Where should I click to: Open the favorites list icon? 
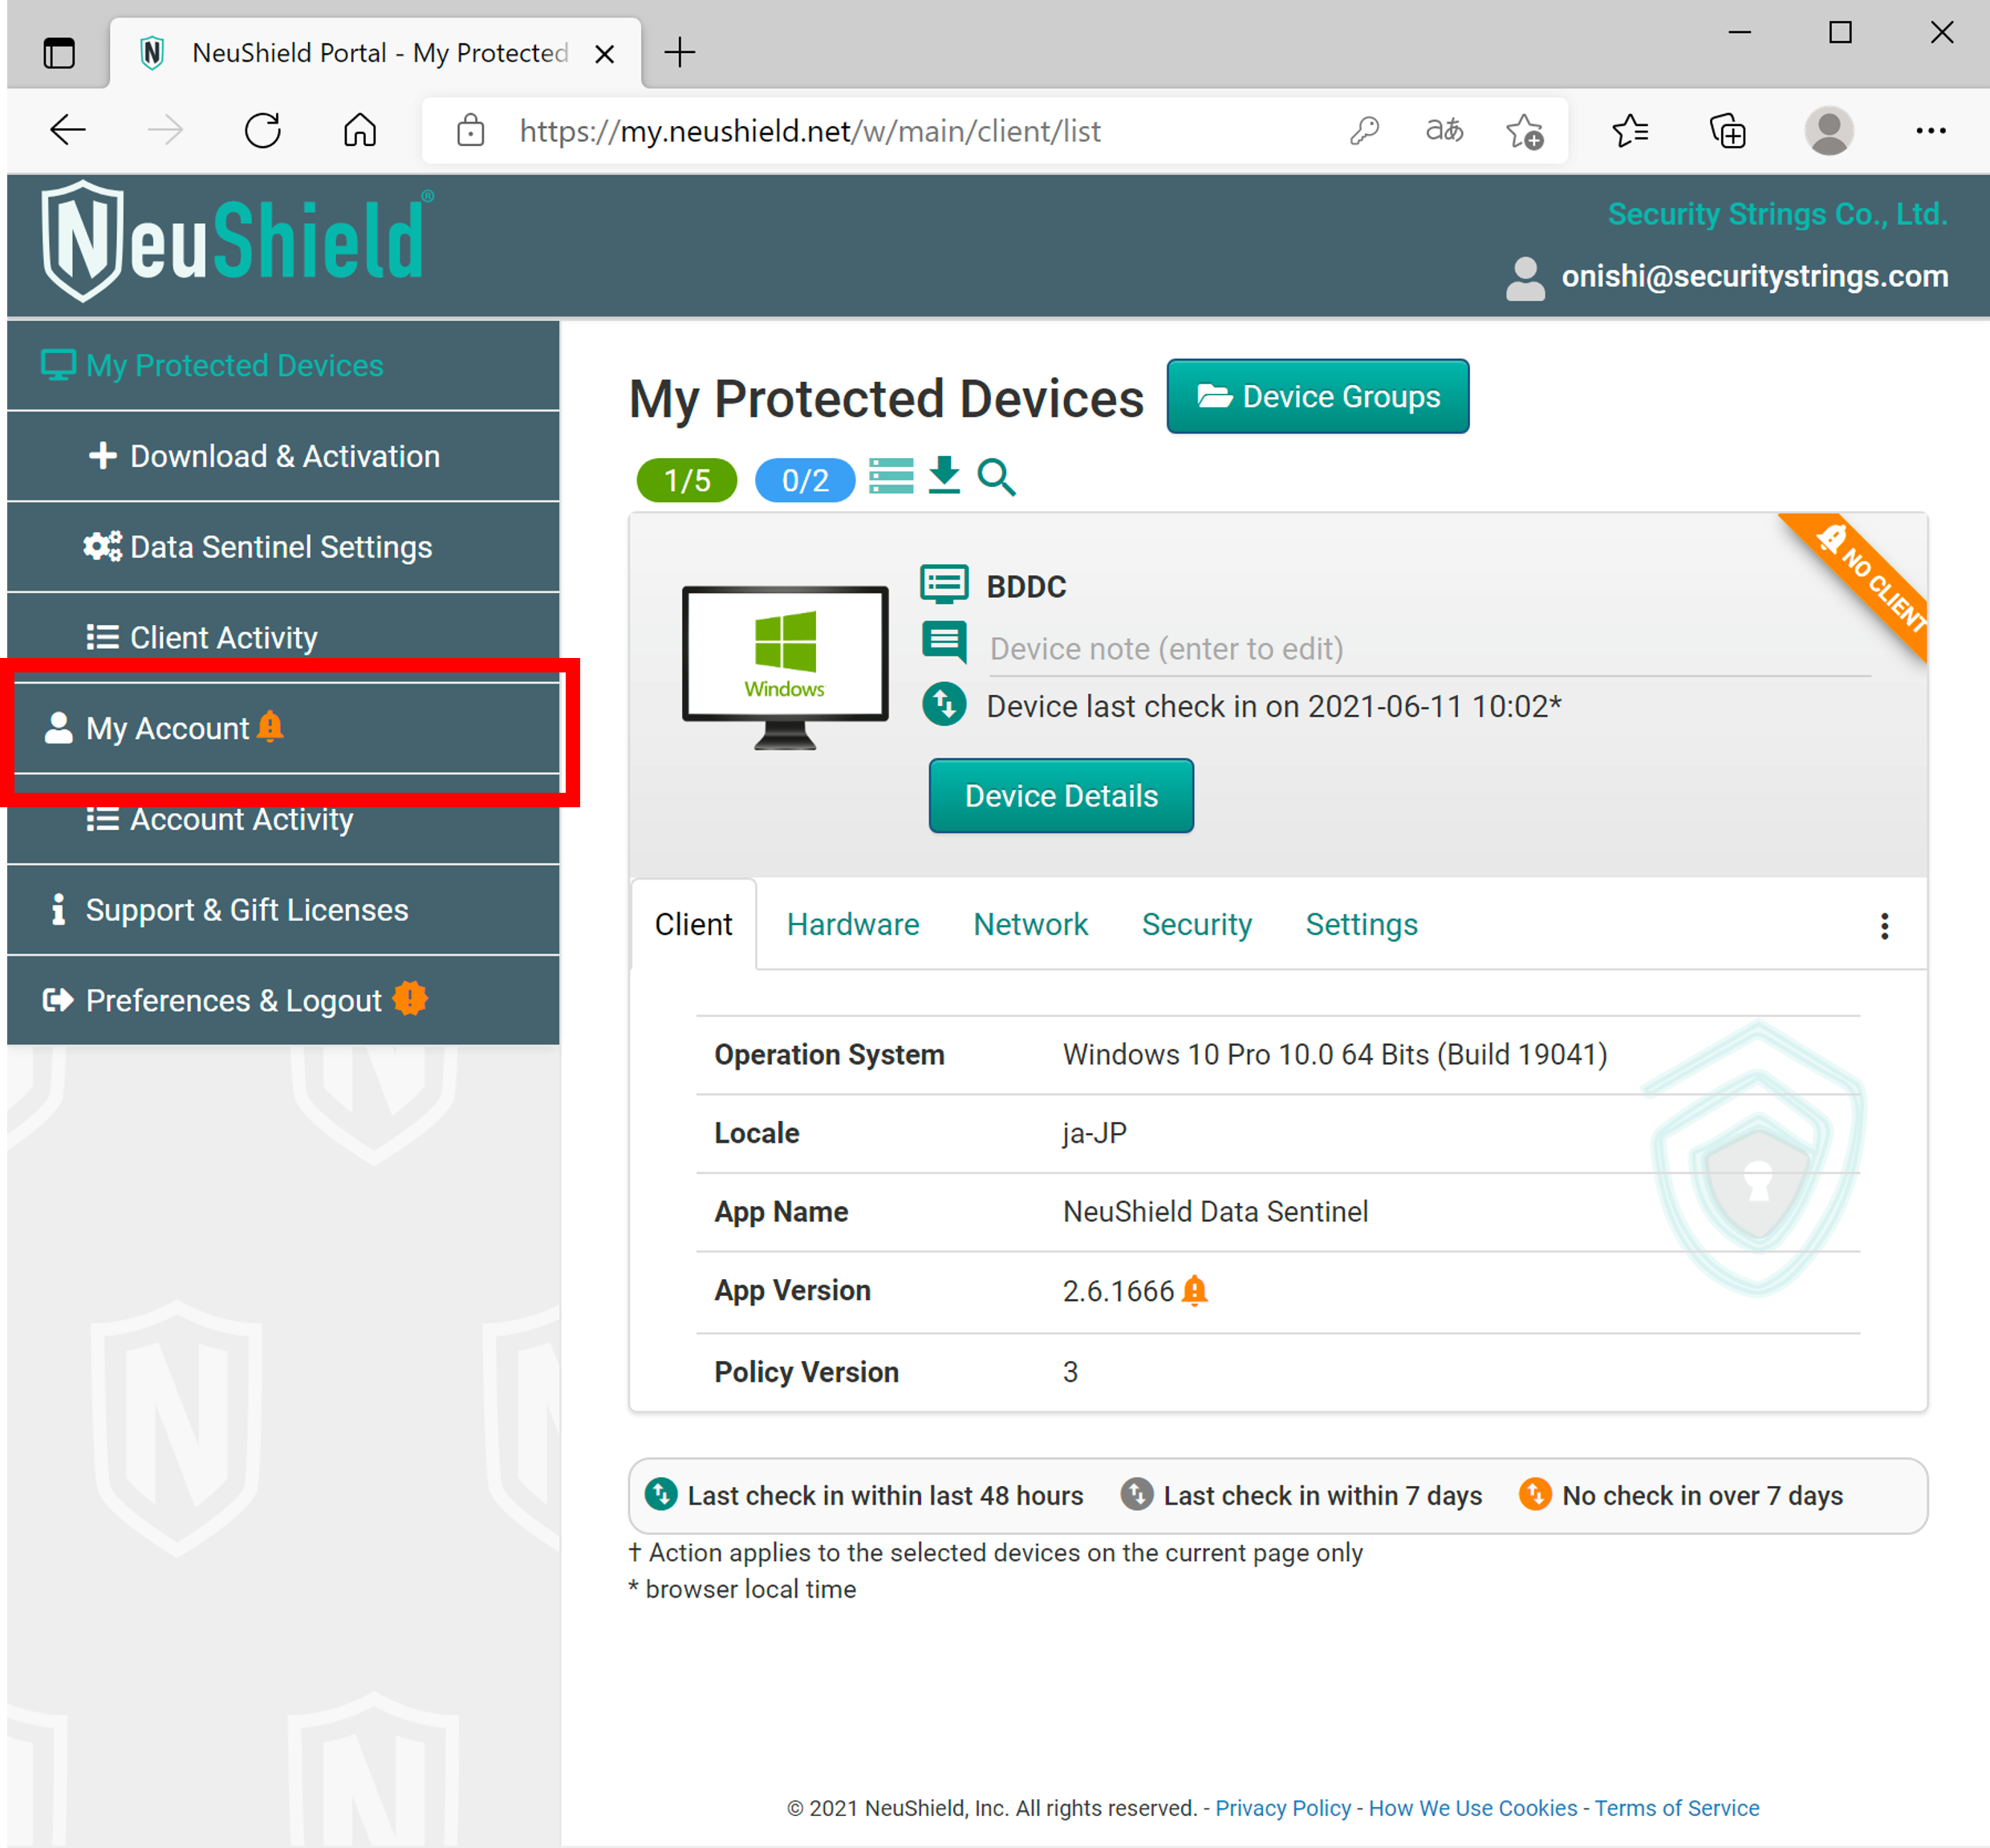pyautogui.click(x=1631, y=131)
